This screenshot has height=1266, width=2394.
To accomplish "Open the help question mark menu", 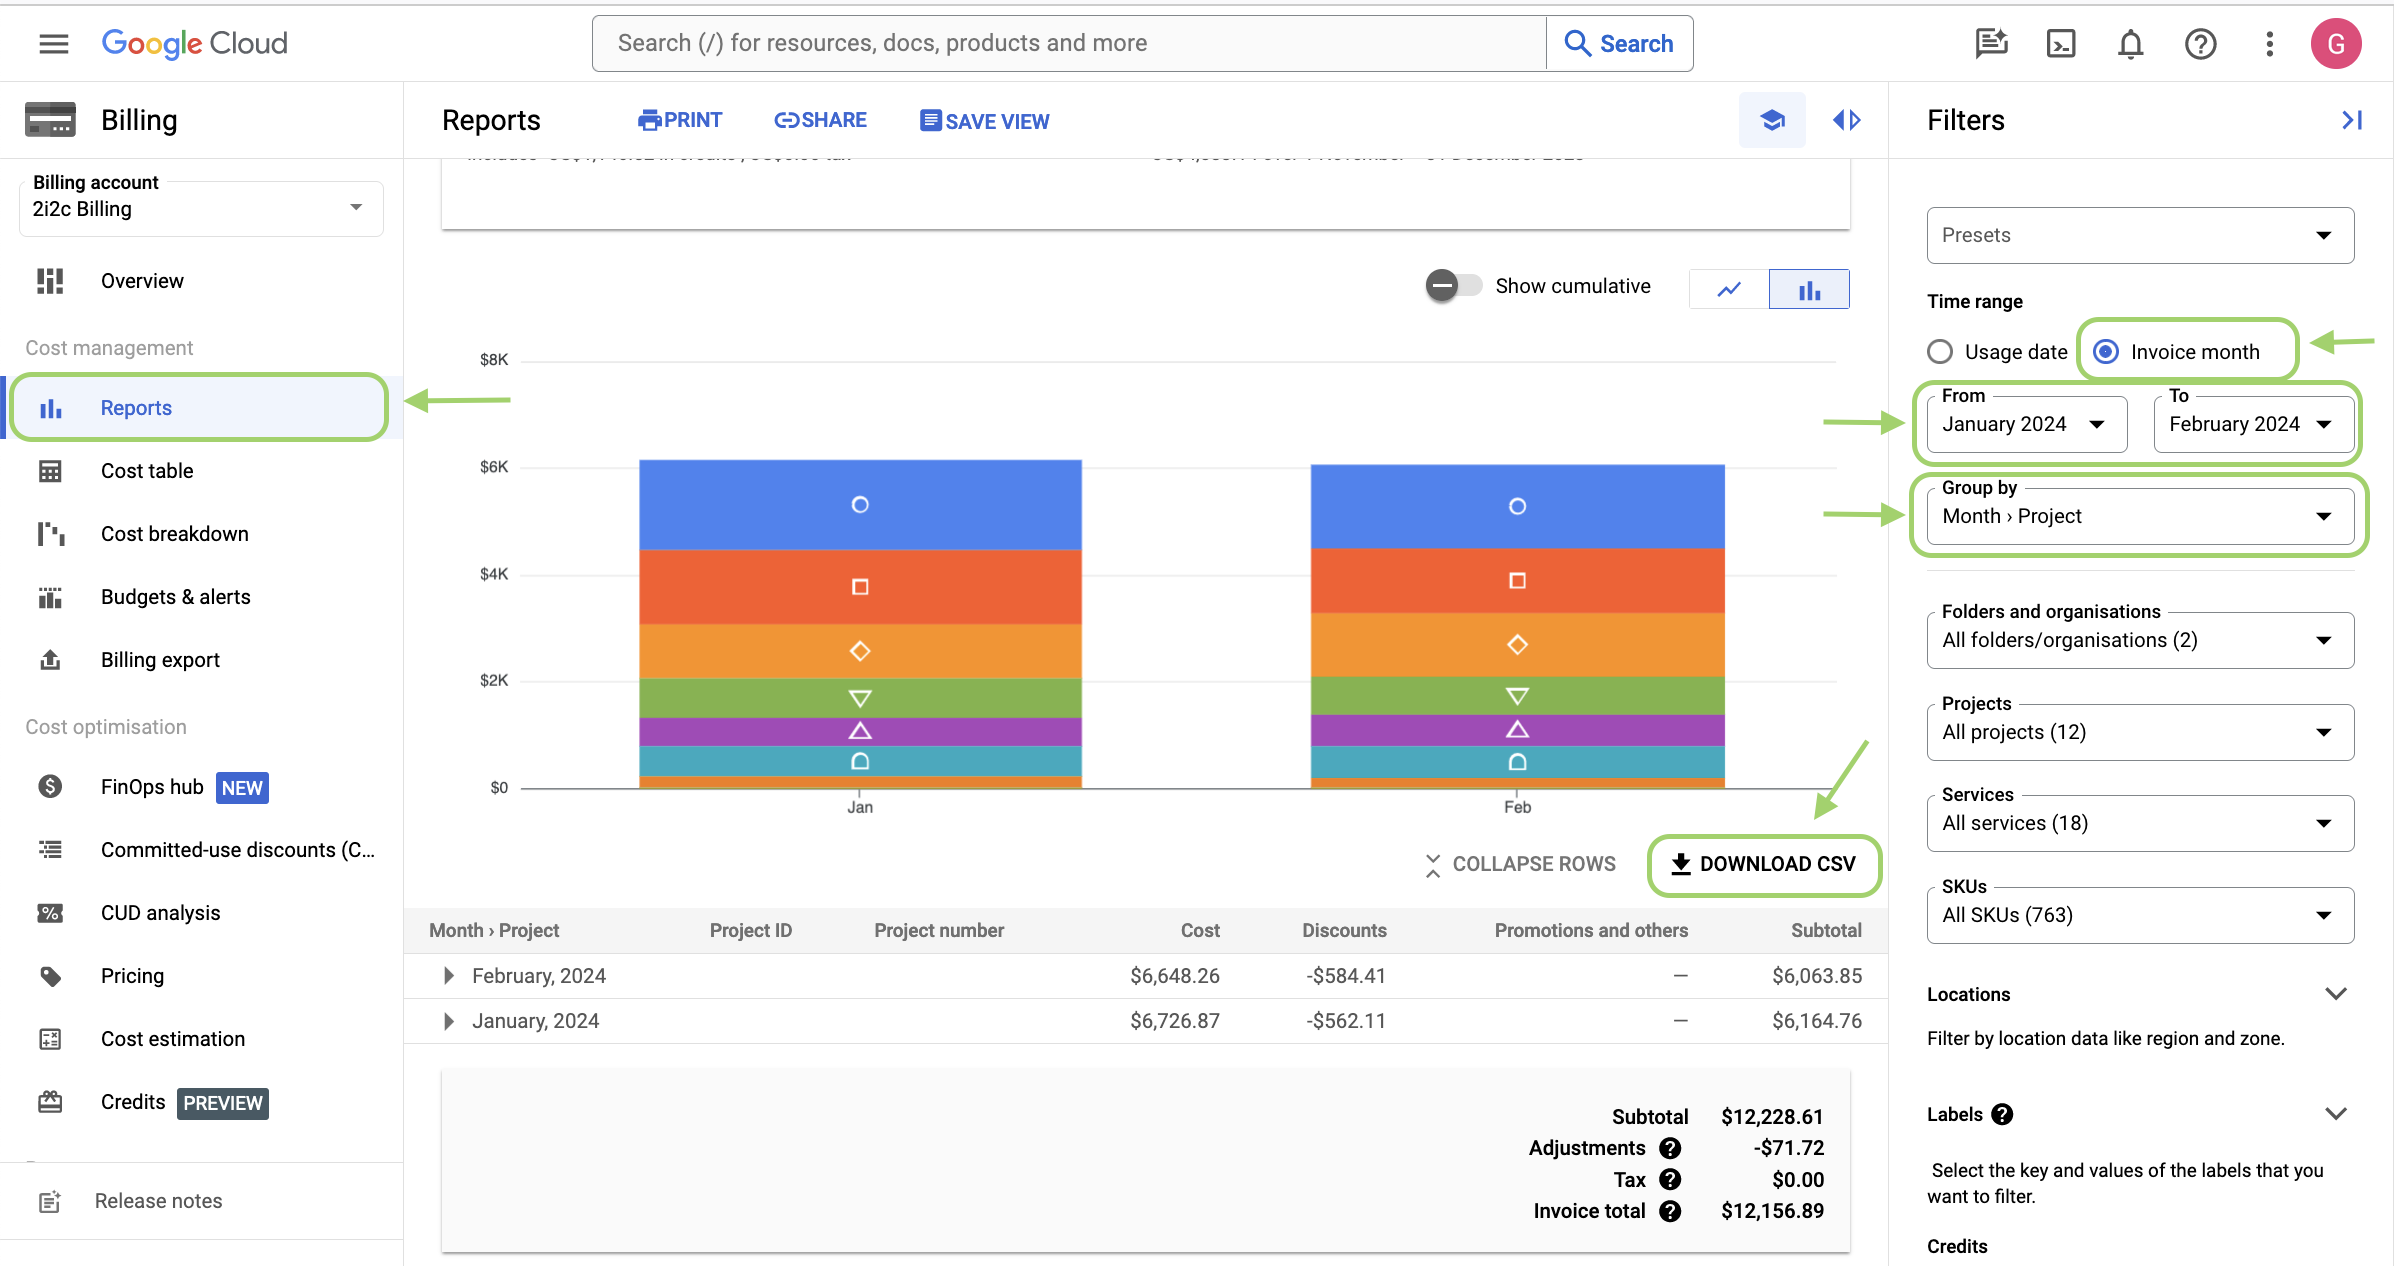I will [x=2200, y=43].
